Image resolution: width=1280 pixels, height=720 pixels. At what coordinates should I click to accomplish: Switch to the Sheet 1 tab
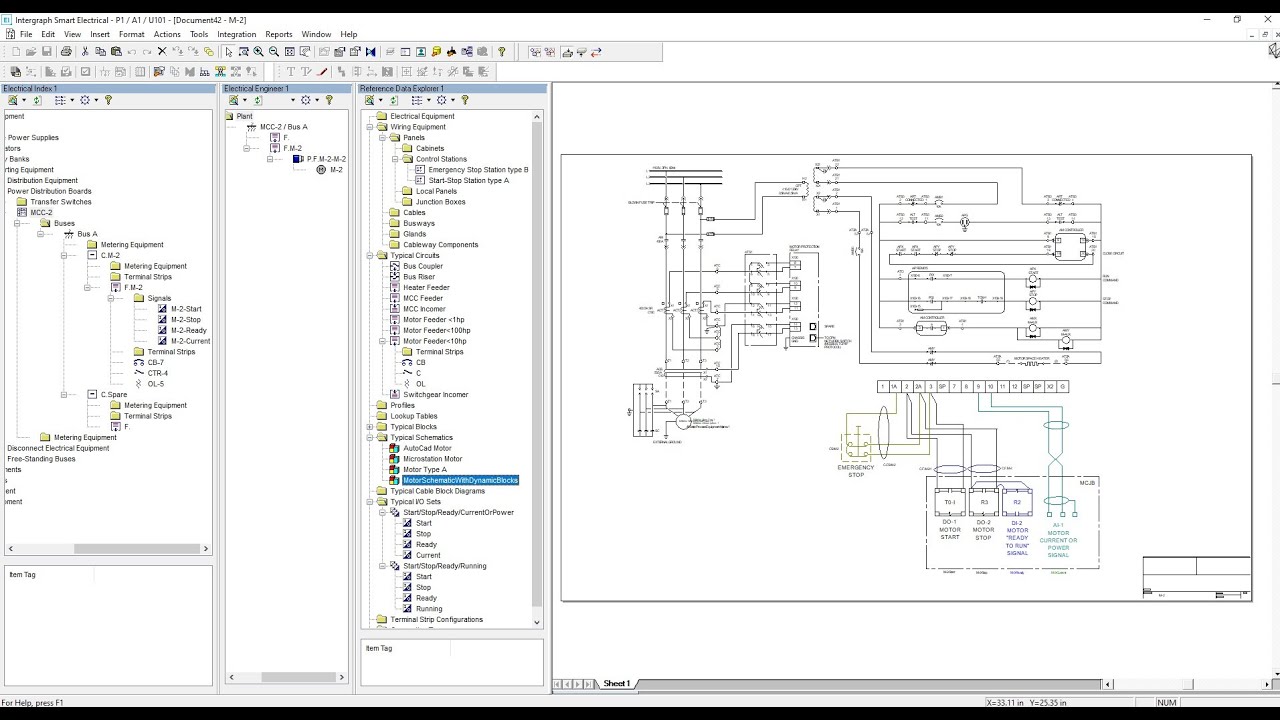616,684
